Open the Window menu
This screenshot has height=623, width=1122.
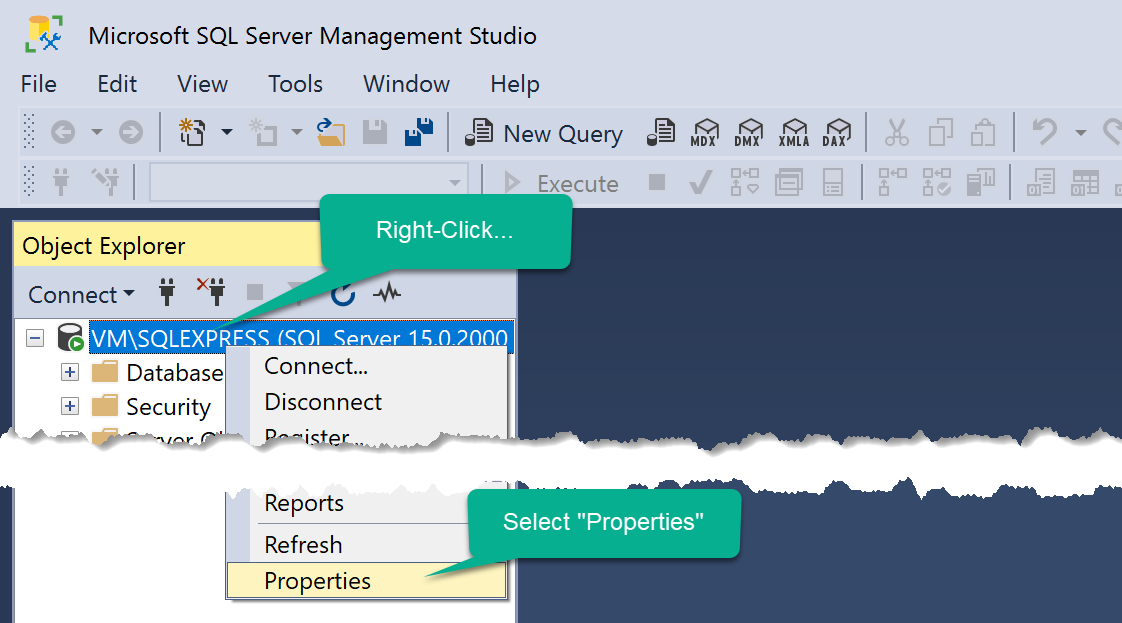pyautogui.click(x=406, y=84)
